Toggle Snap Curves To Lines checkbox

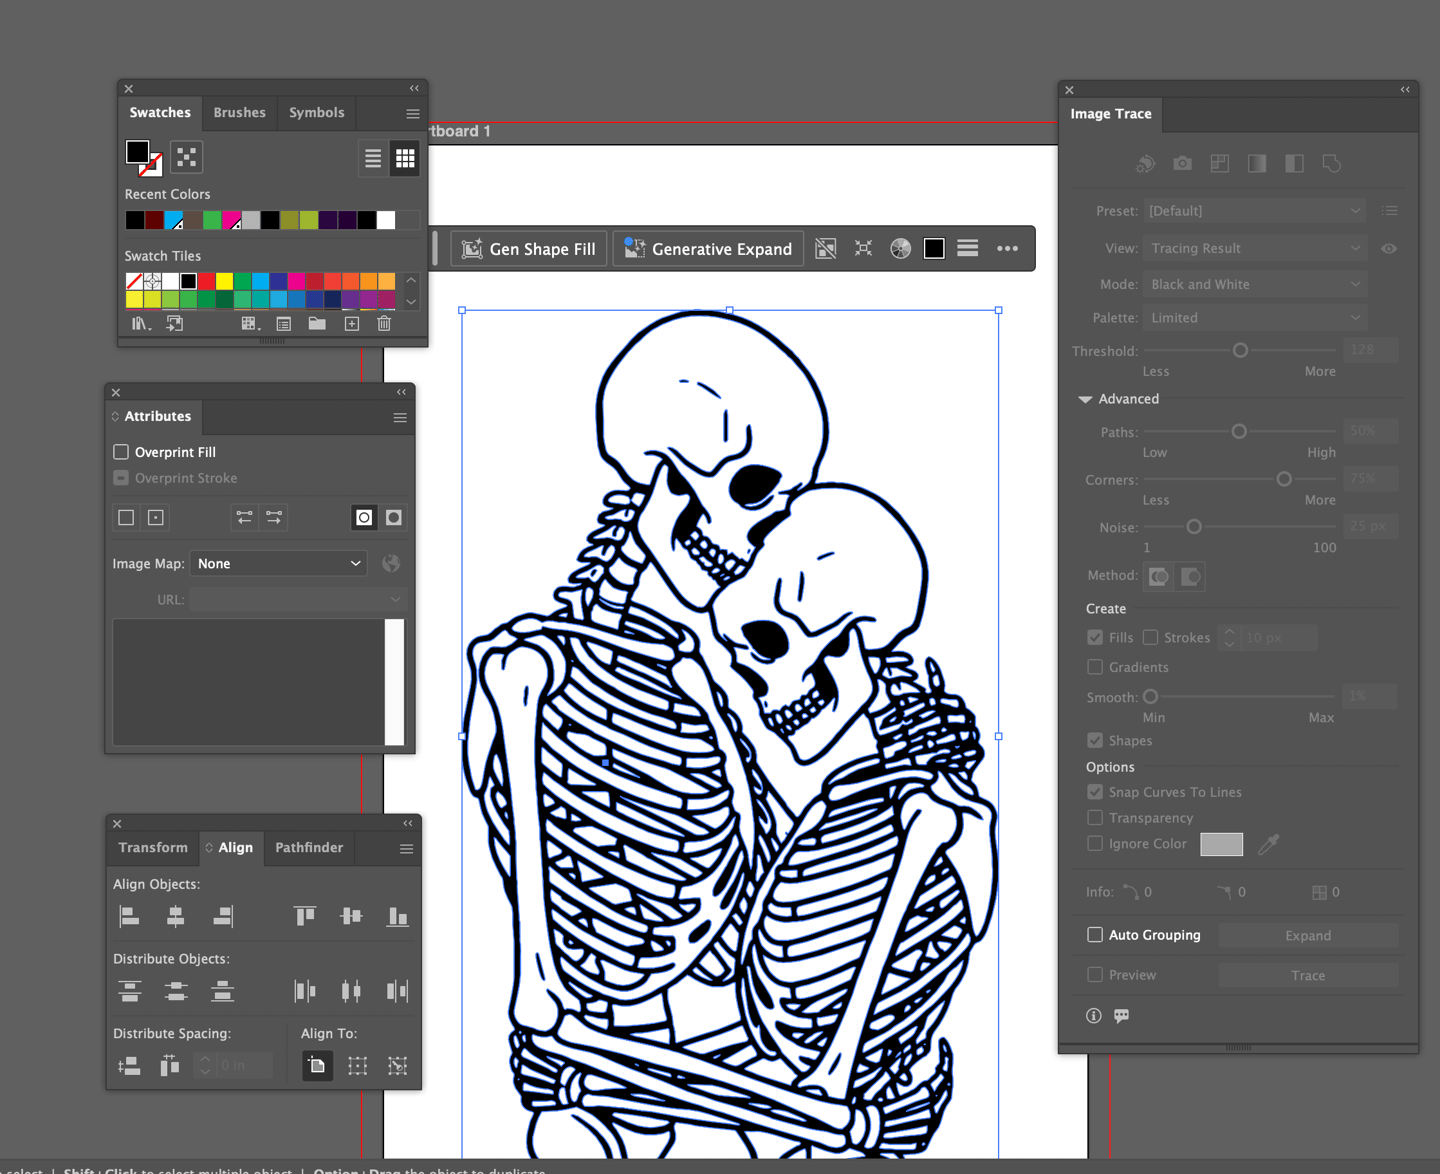coord(1095,792)
